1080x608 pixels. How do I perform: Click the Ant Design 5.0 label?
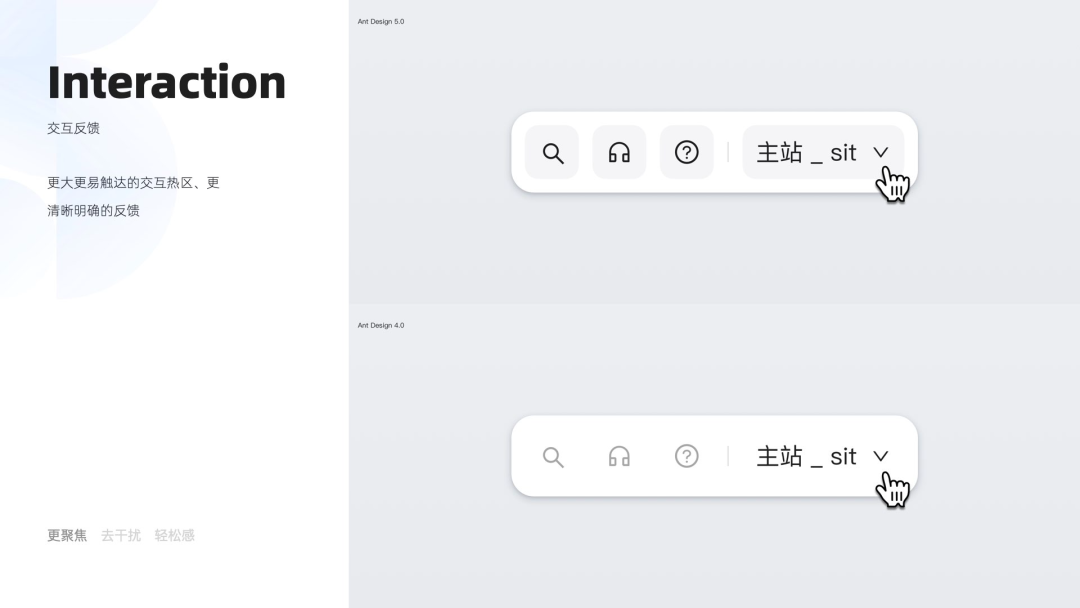pyautogui.click(x=381, y=21)
